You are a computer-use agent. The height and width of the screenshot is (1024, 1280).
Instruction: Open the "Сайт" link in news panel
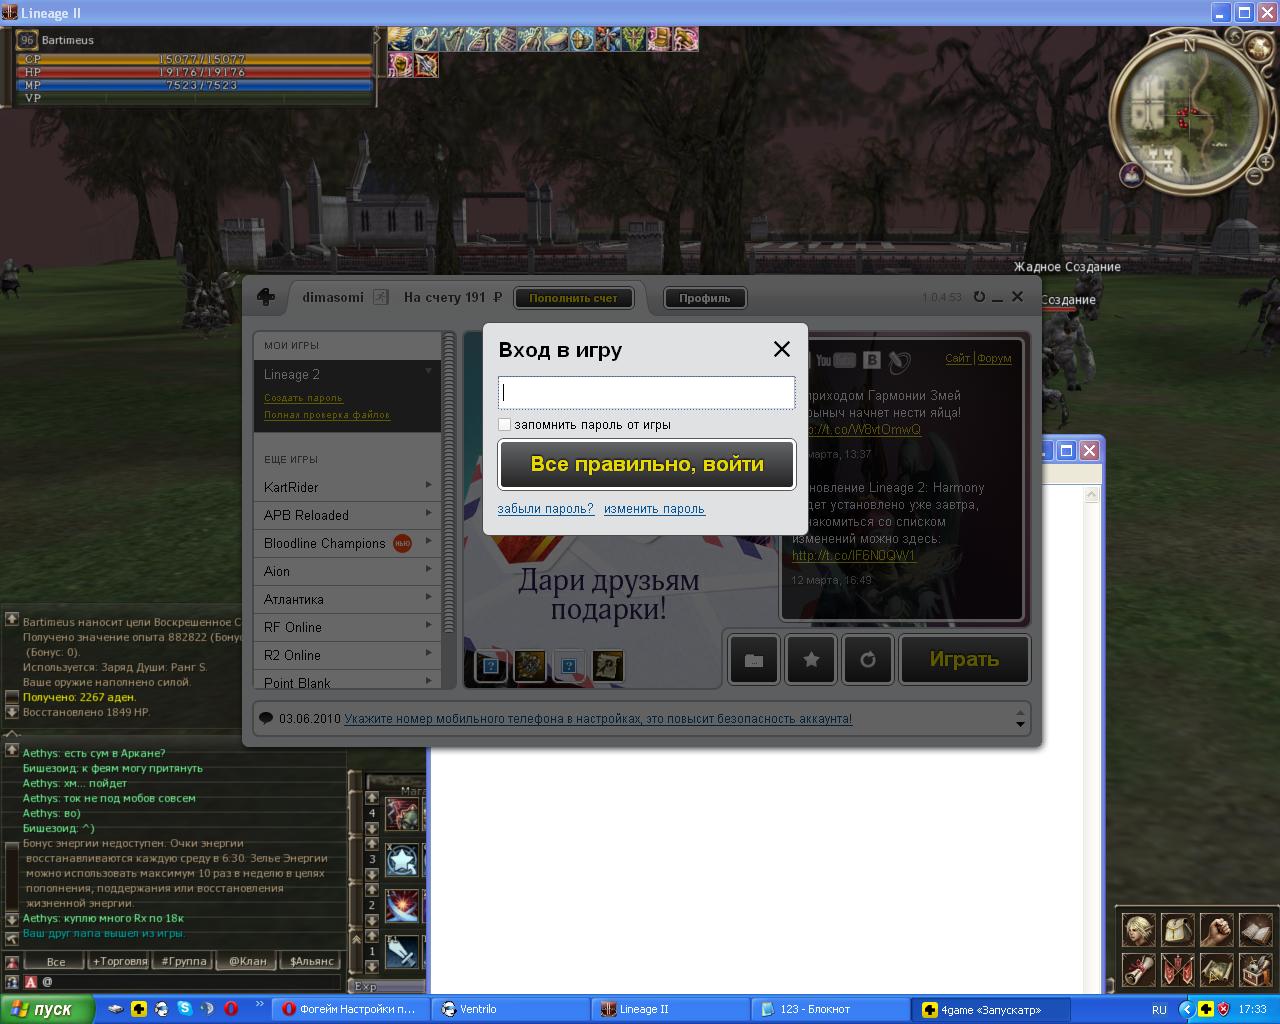pyautogui.click(x=958, y=358)
